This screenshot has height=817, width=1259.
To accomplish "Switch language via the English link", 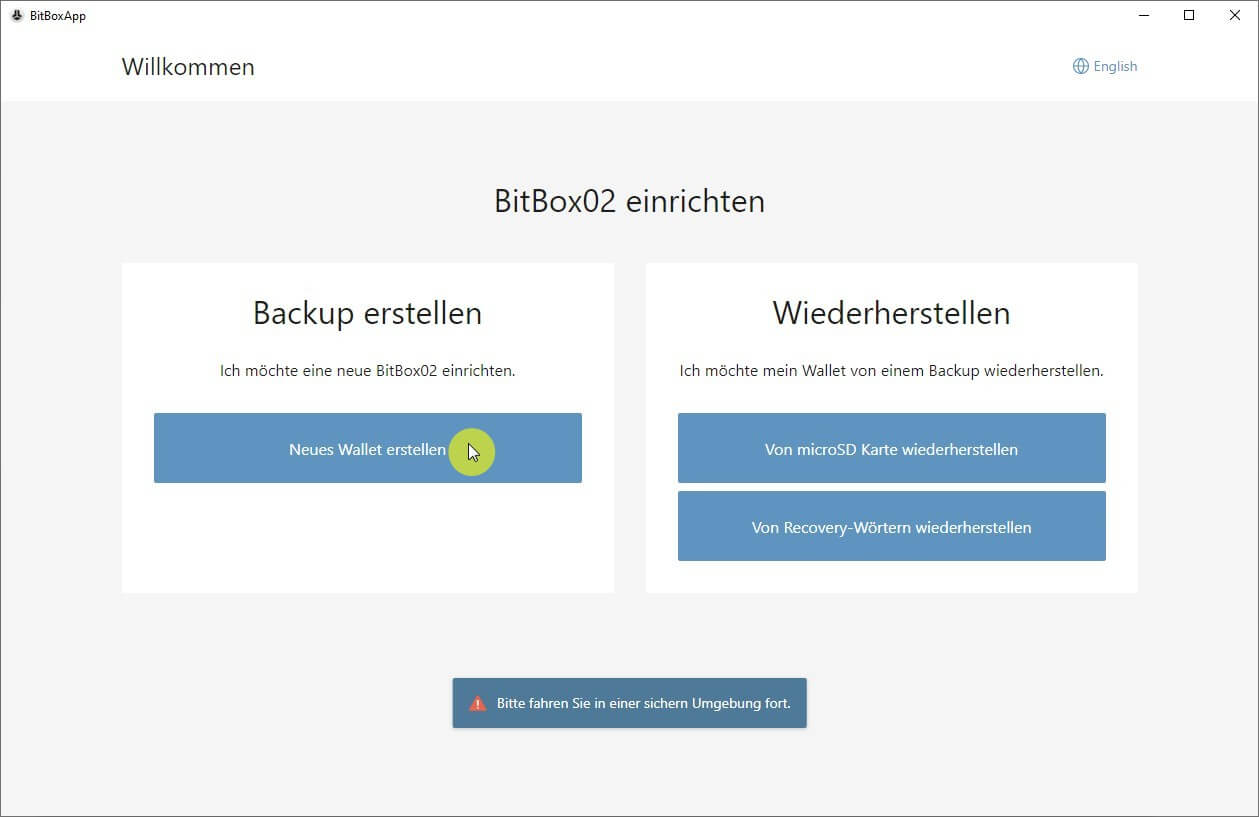I will point(1115,66).
